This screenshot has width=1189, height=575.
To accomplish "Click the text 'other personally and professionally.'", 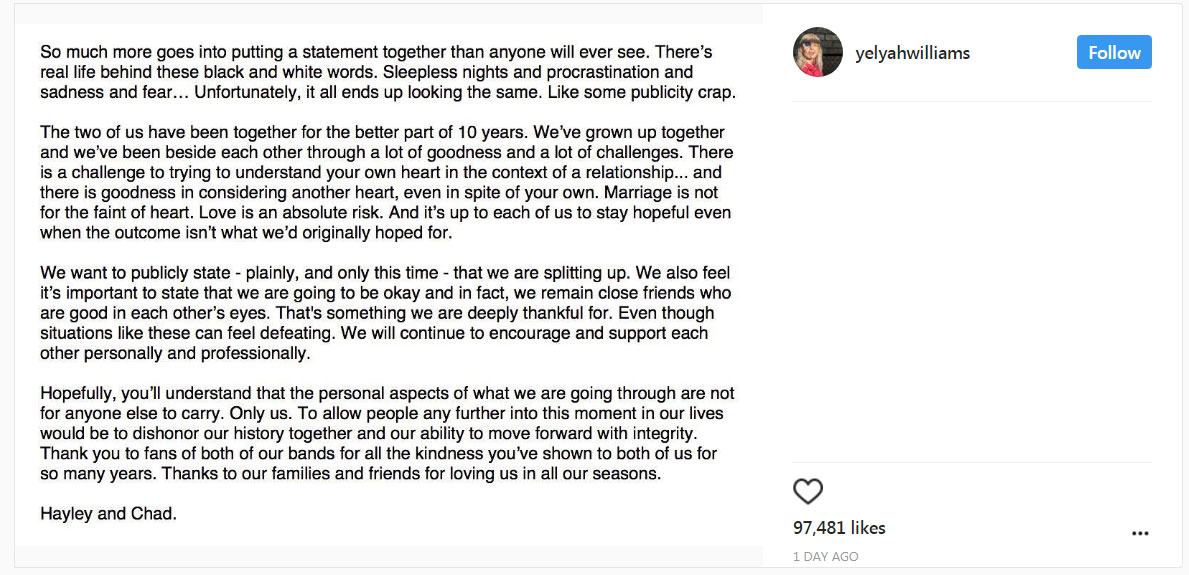I will 175,353.
